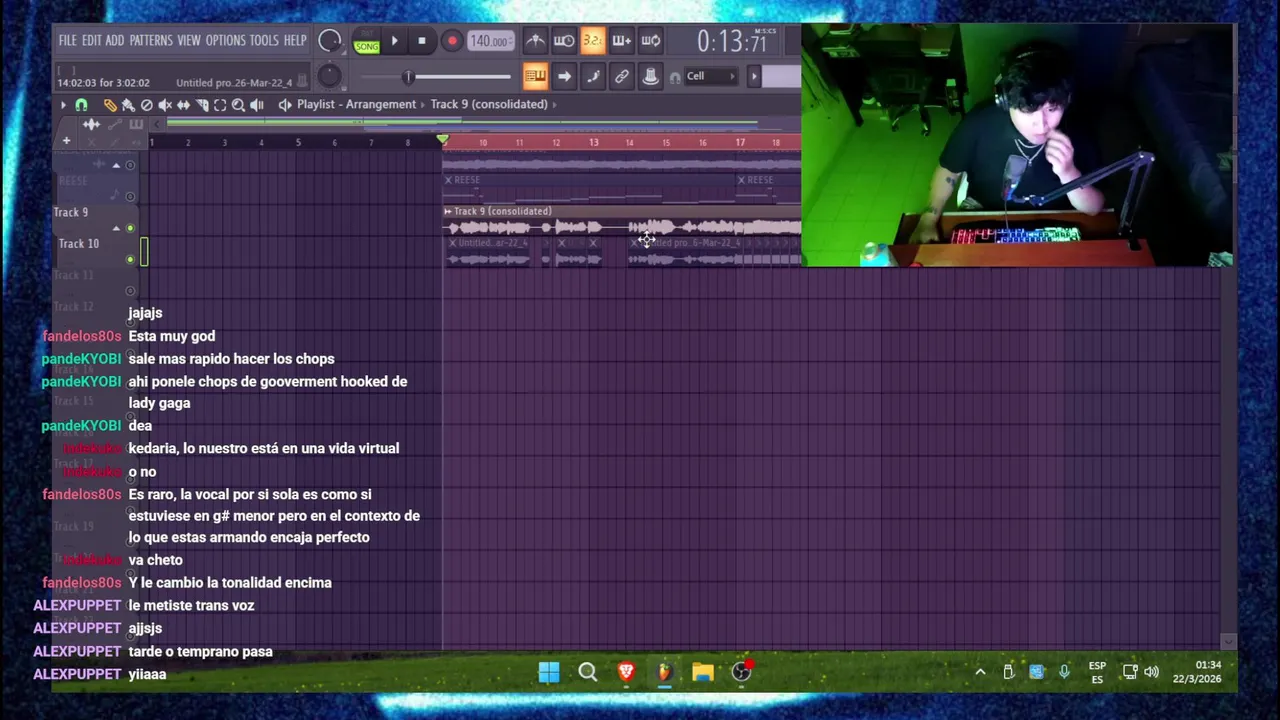Toggle the countdown 3.2.1 before recording button
The width and height of the screenshot is (1280, 720).
point(593,41)
